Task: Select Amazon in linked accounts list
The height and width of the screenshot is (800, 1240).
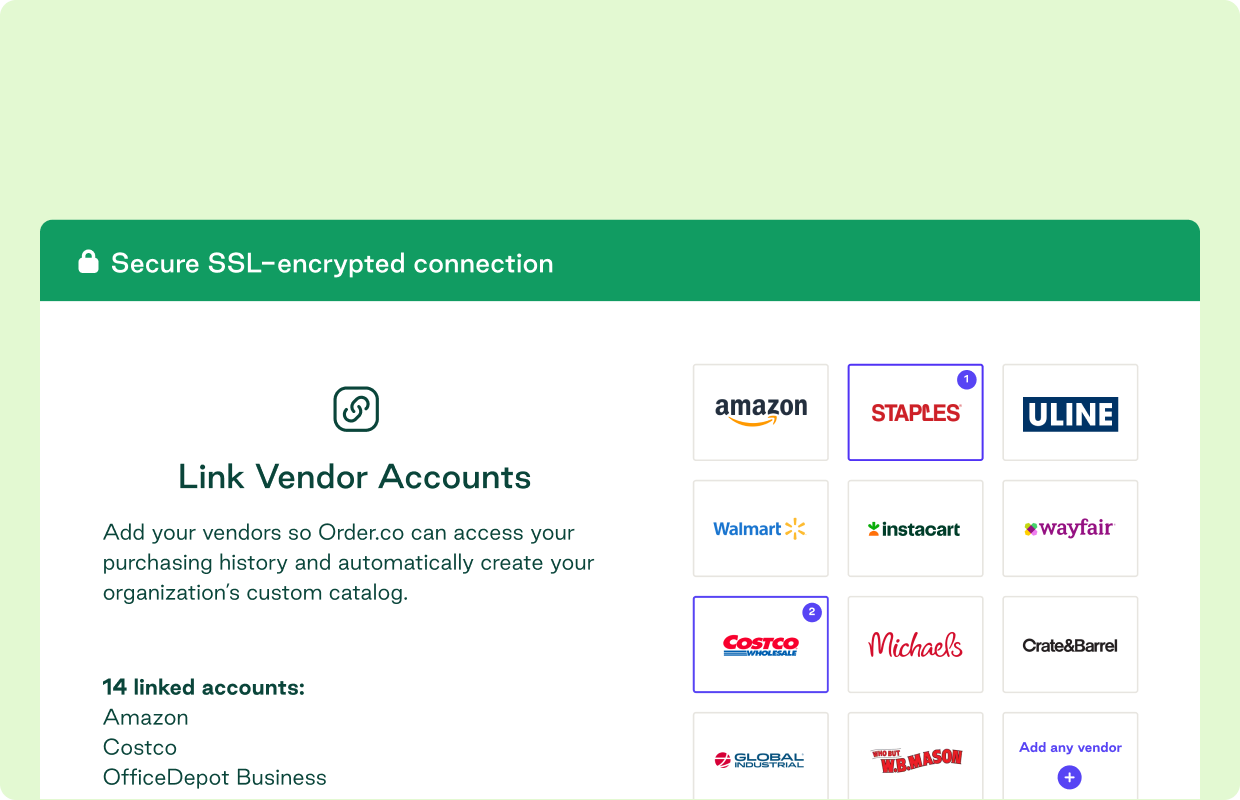Action: click(146, 717)
